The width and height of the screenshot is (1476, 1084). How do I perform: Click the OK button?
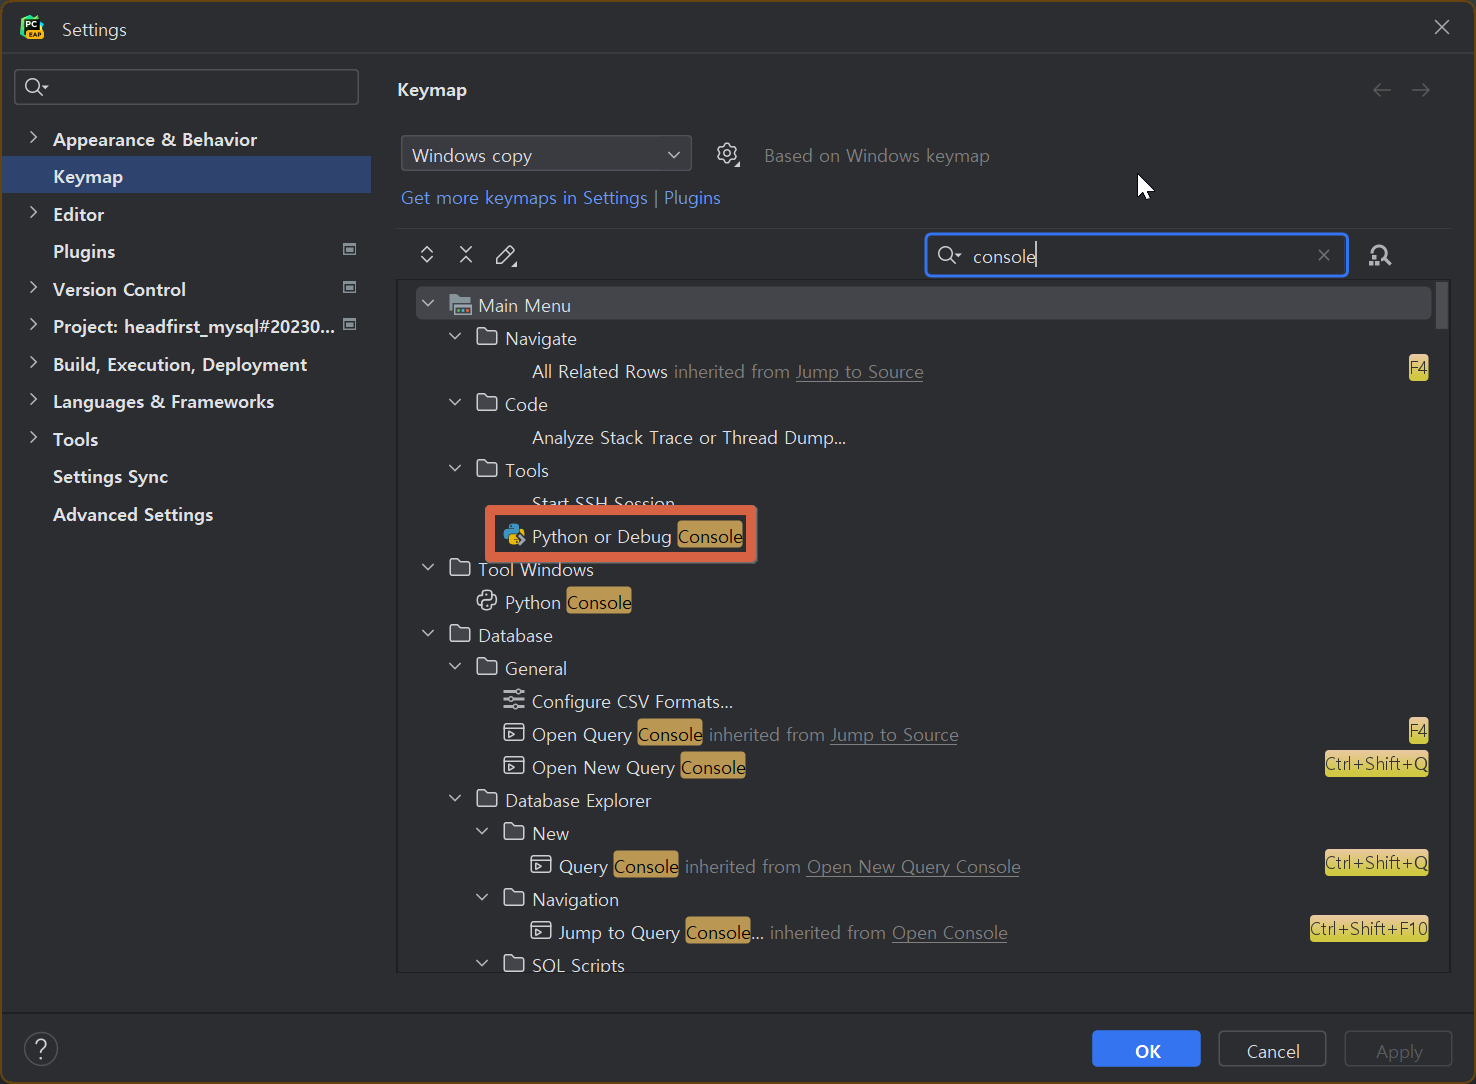tap(1147, 1050)
